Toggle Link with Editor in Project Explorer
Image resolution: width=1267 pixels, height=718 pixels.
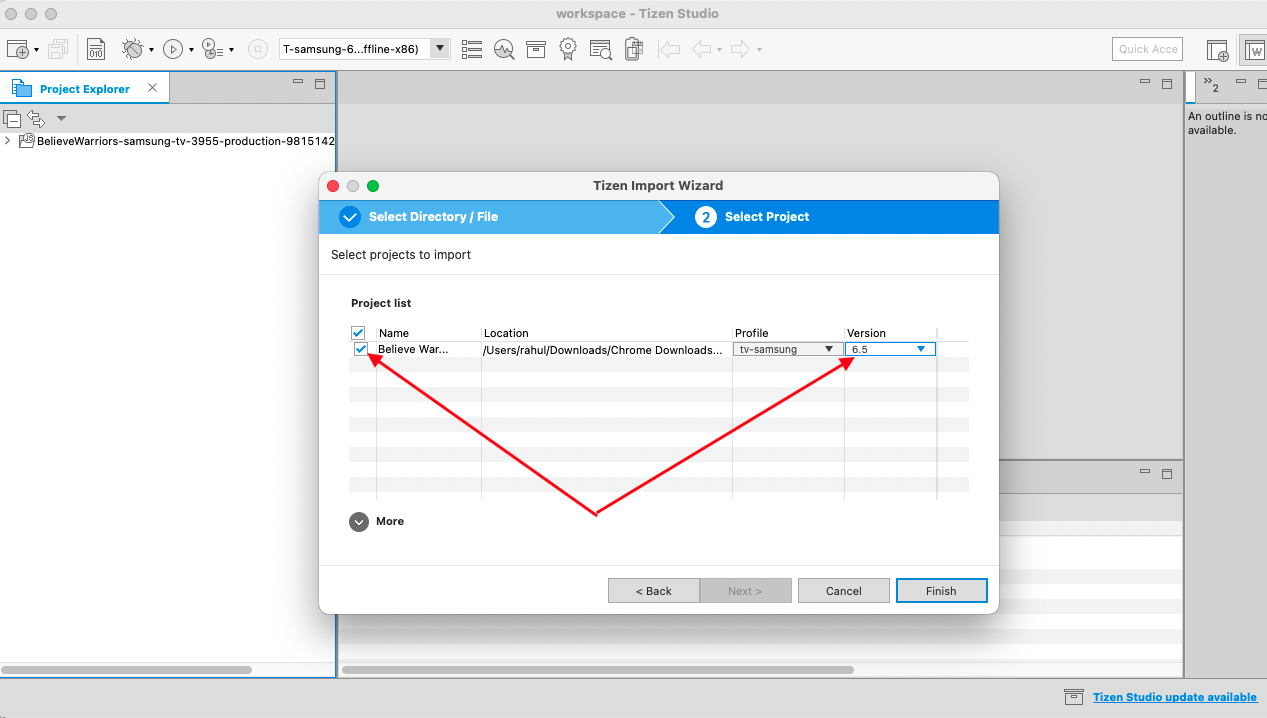coord(36,118)
